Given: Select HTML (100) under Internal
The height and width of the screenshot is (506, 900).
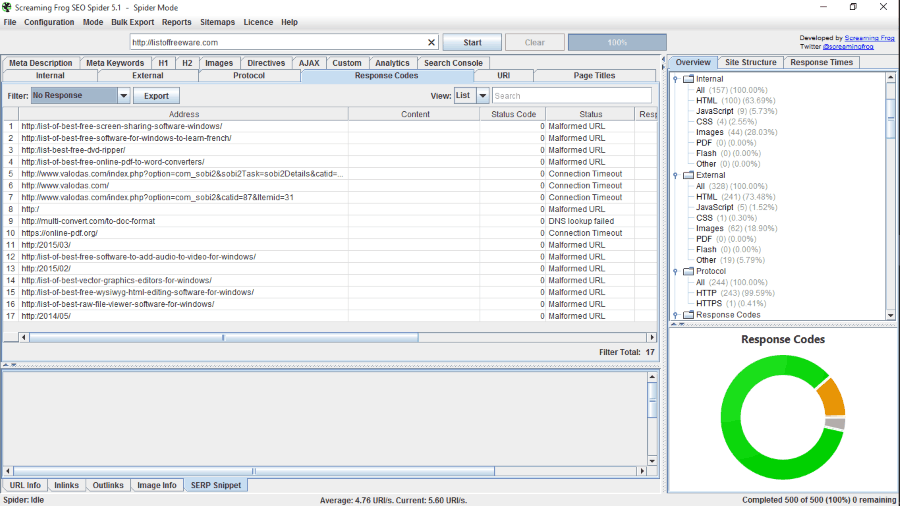Looking at the screenshot, I should click(x=735, y=100).
